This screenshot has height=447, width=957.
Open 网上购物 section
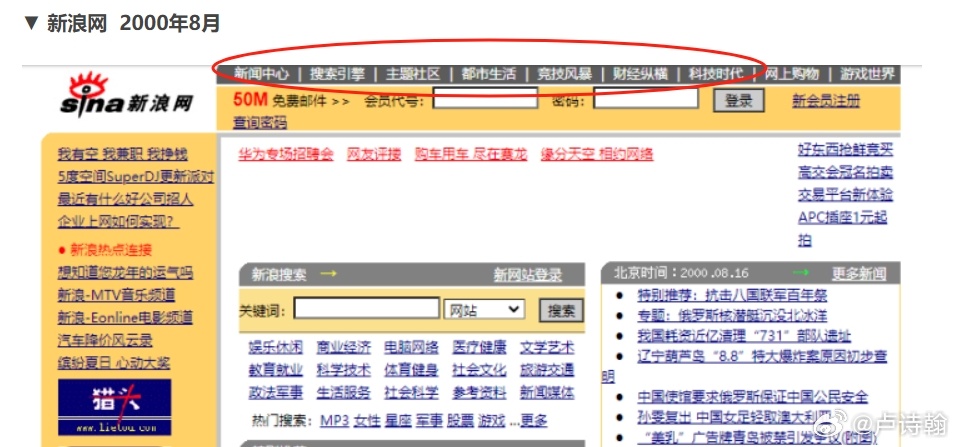coord(792,74)
